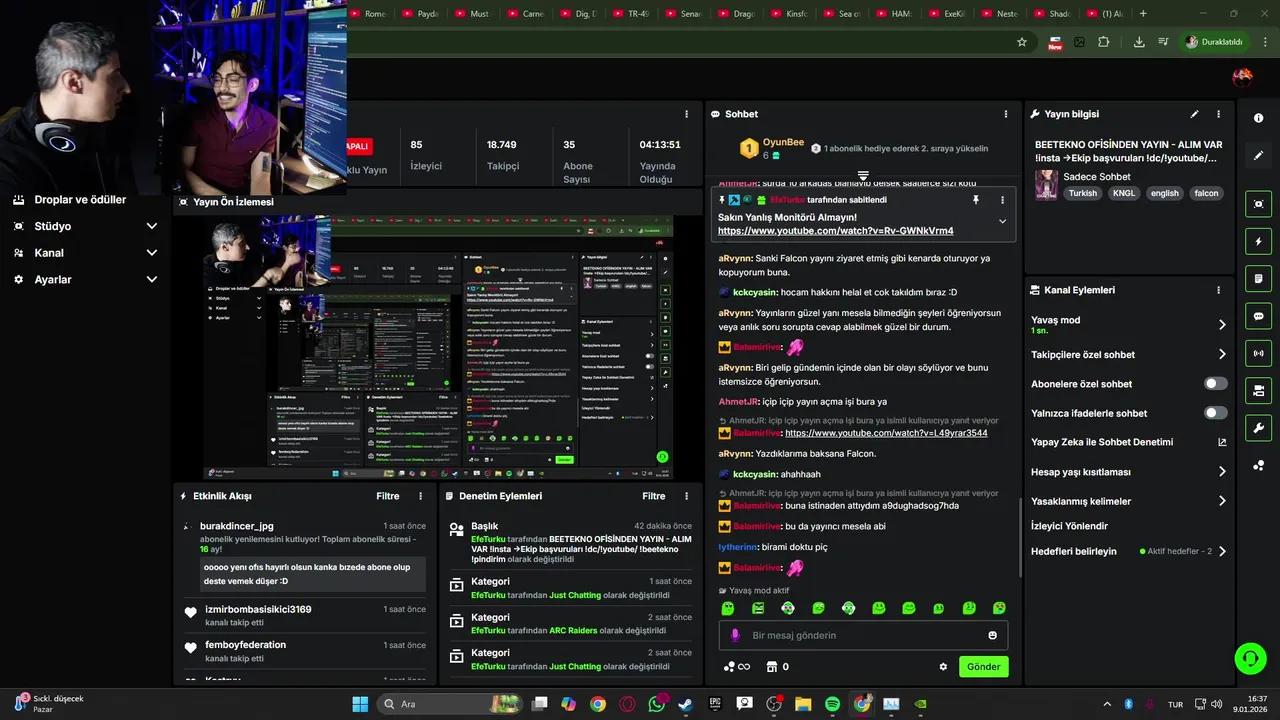Unpin the pinned chat message
This screenshot has height=720, width=1280.
click(x=976, y=200)
